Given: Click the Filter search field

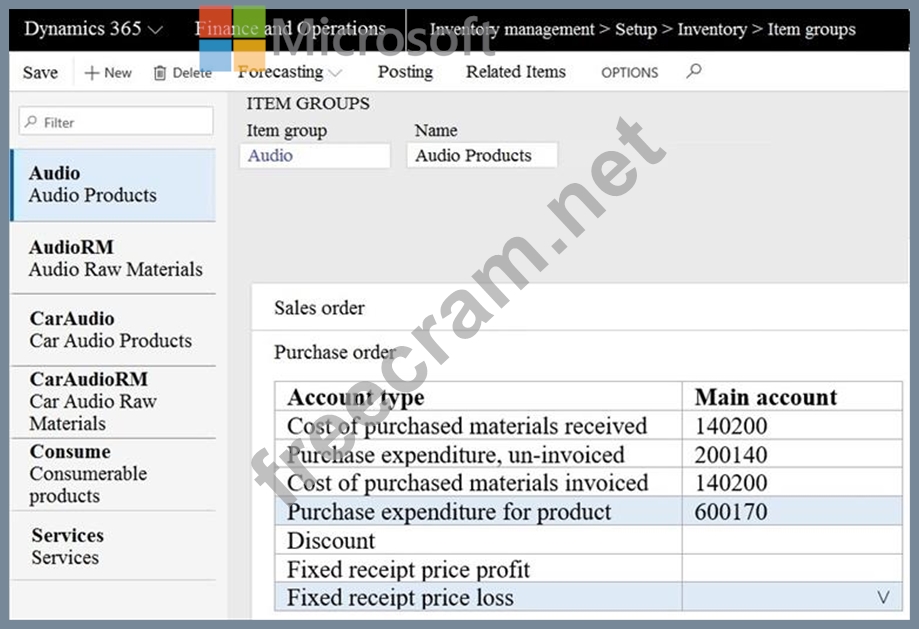Looking at the screenshot, I should [115, 122].
